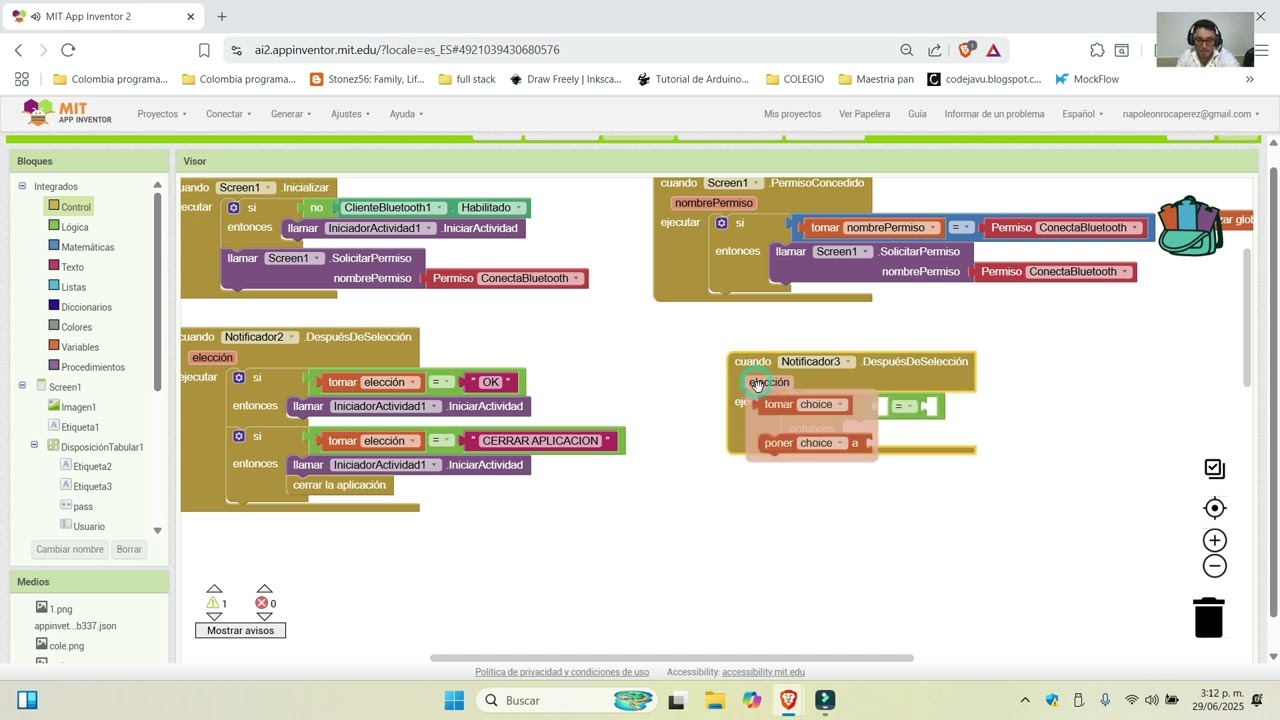Open the Ayuda menu

point(407,114)
